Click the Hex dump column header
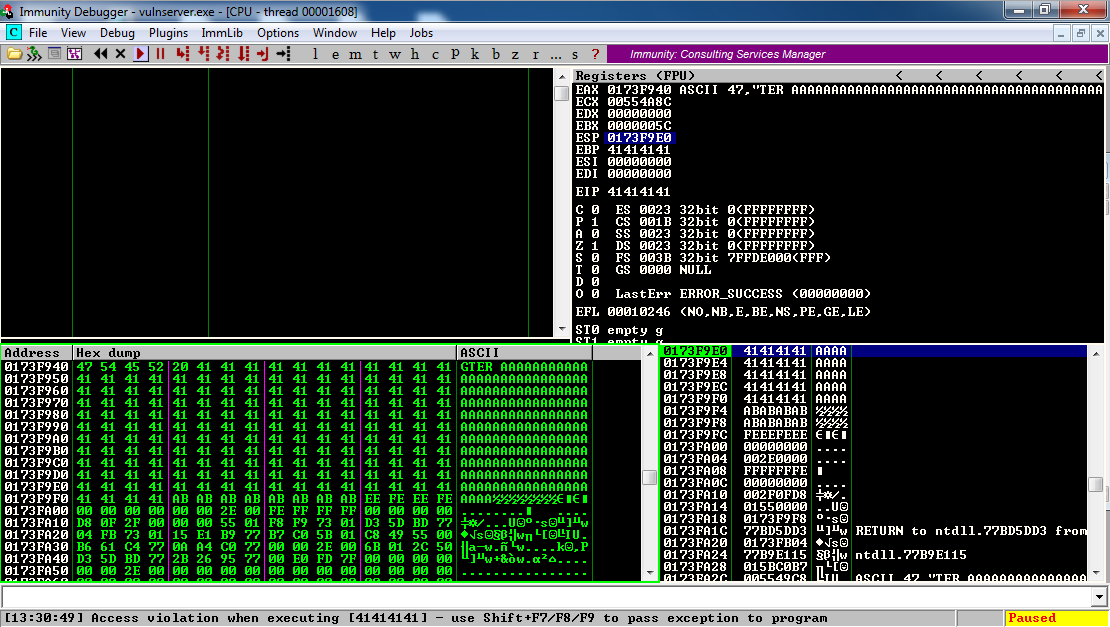Viewport: 1110px width, 627px height. pyautogui.click(x=265, y=352)
